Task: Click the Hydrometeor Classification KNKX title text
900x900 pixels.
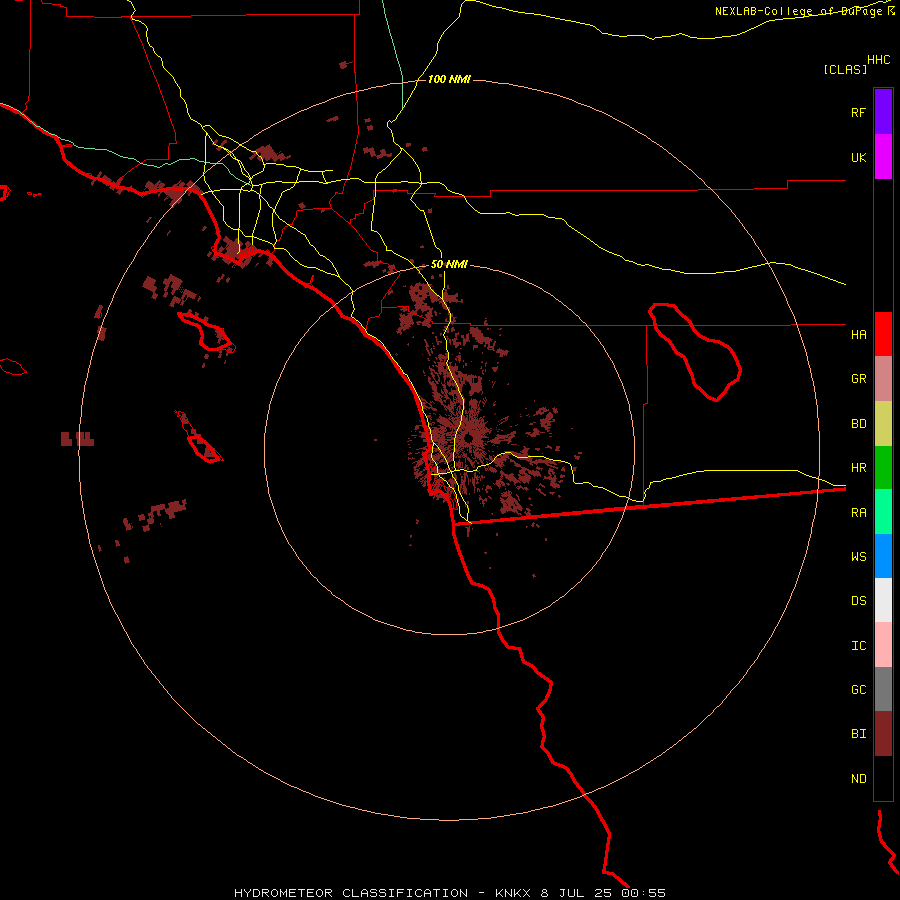Action: click(x=449, y=893)
